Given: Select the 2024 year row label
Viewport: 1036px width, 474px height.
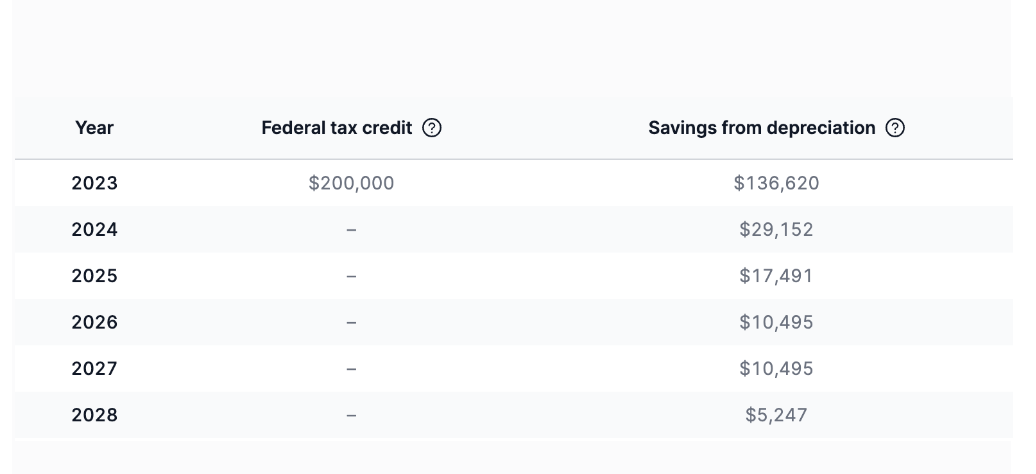Looking at the screenshot, I should pos(94,230).
